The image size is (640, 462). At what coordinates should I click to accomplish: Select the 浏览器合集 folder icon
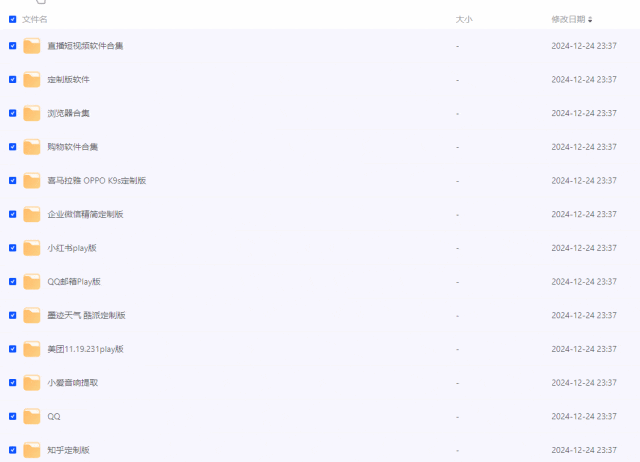(x=31, y=113)
